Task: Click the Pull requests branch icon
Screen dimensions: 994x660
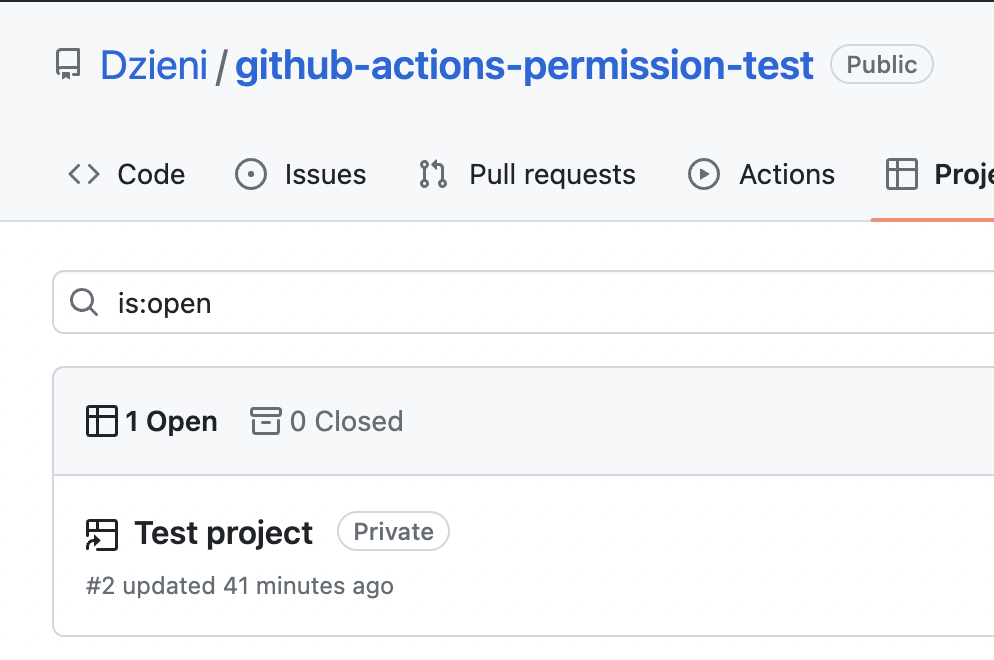Action: click(434, 174)
